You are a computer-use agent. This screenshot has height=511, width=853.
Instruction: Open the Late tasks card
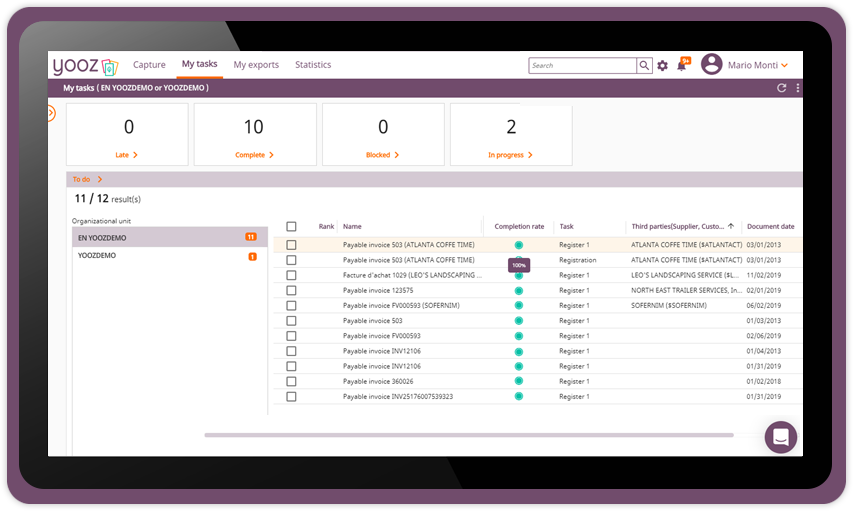pos(127,134)
